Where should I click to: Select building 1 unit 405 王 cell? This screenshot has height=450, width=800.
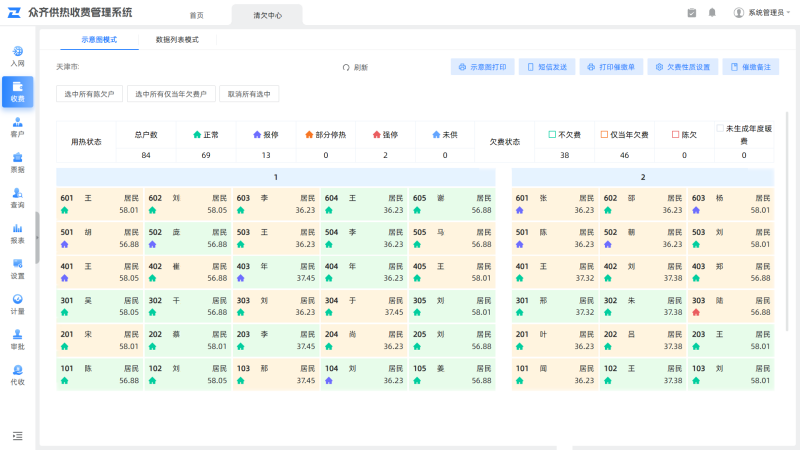click(452, 272)
